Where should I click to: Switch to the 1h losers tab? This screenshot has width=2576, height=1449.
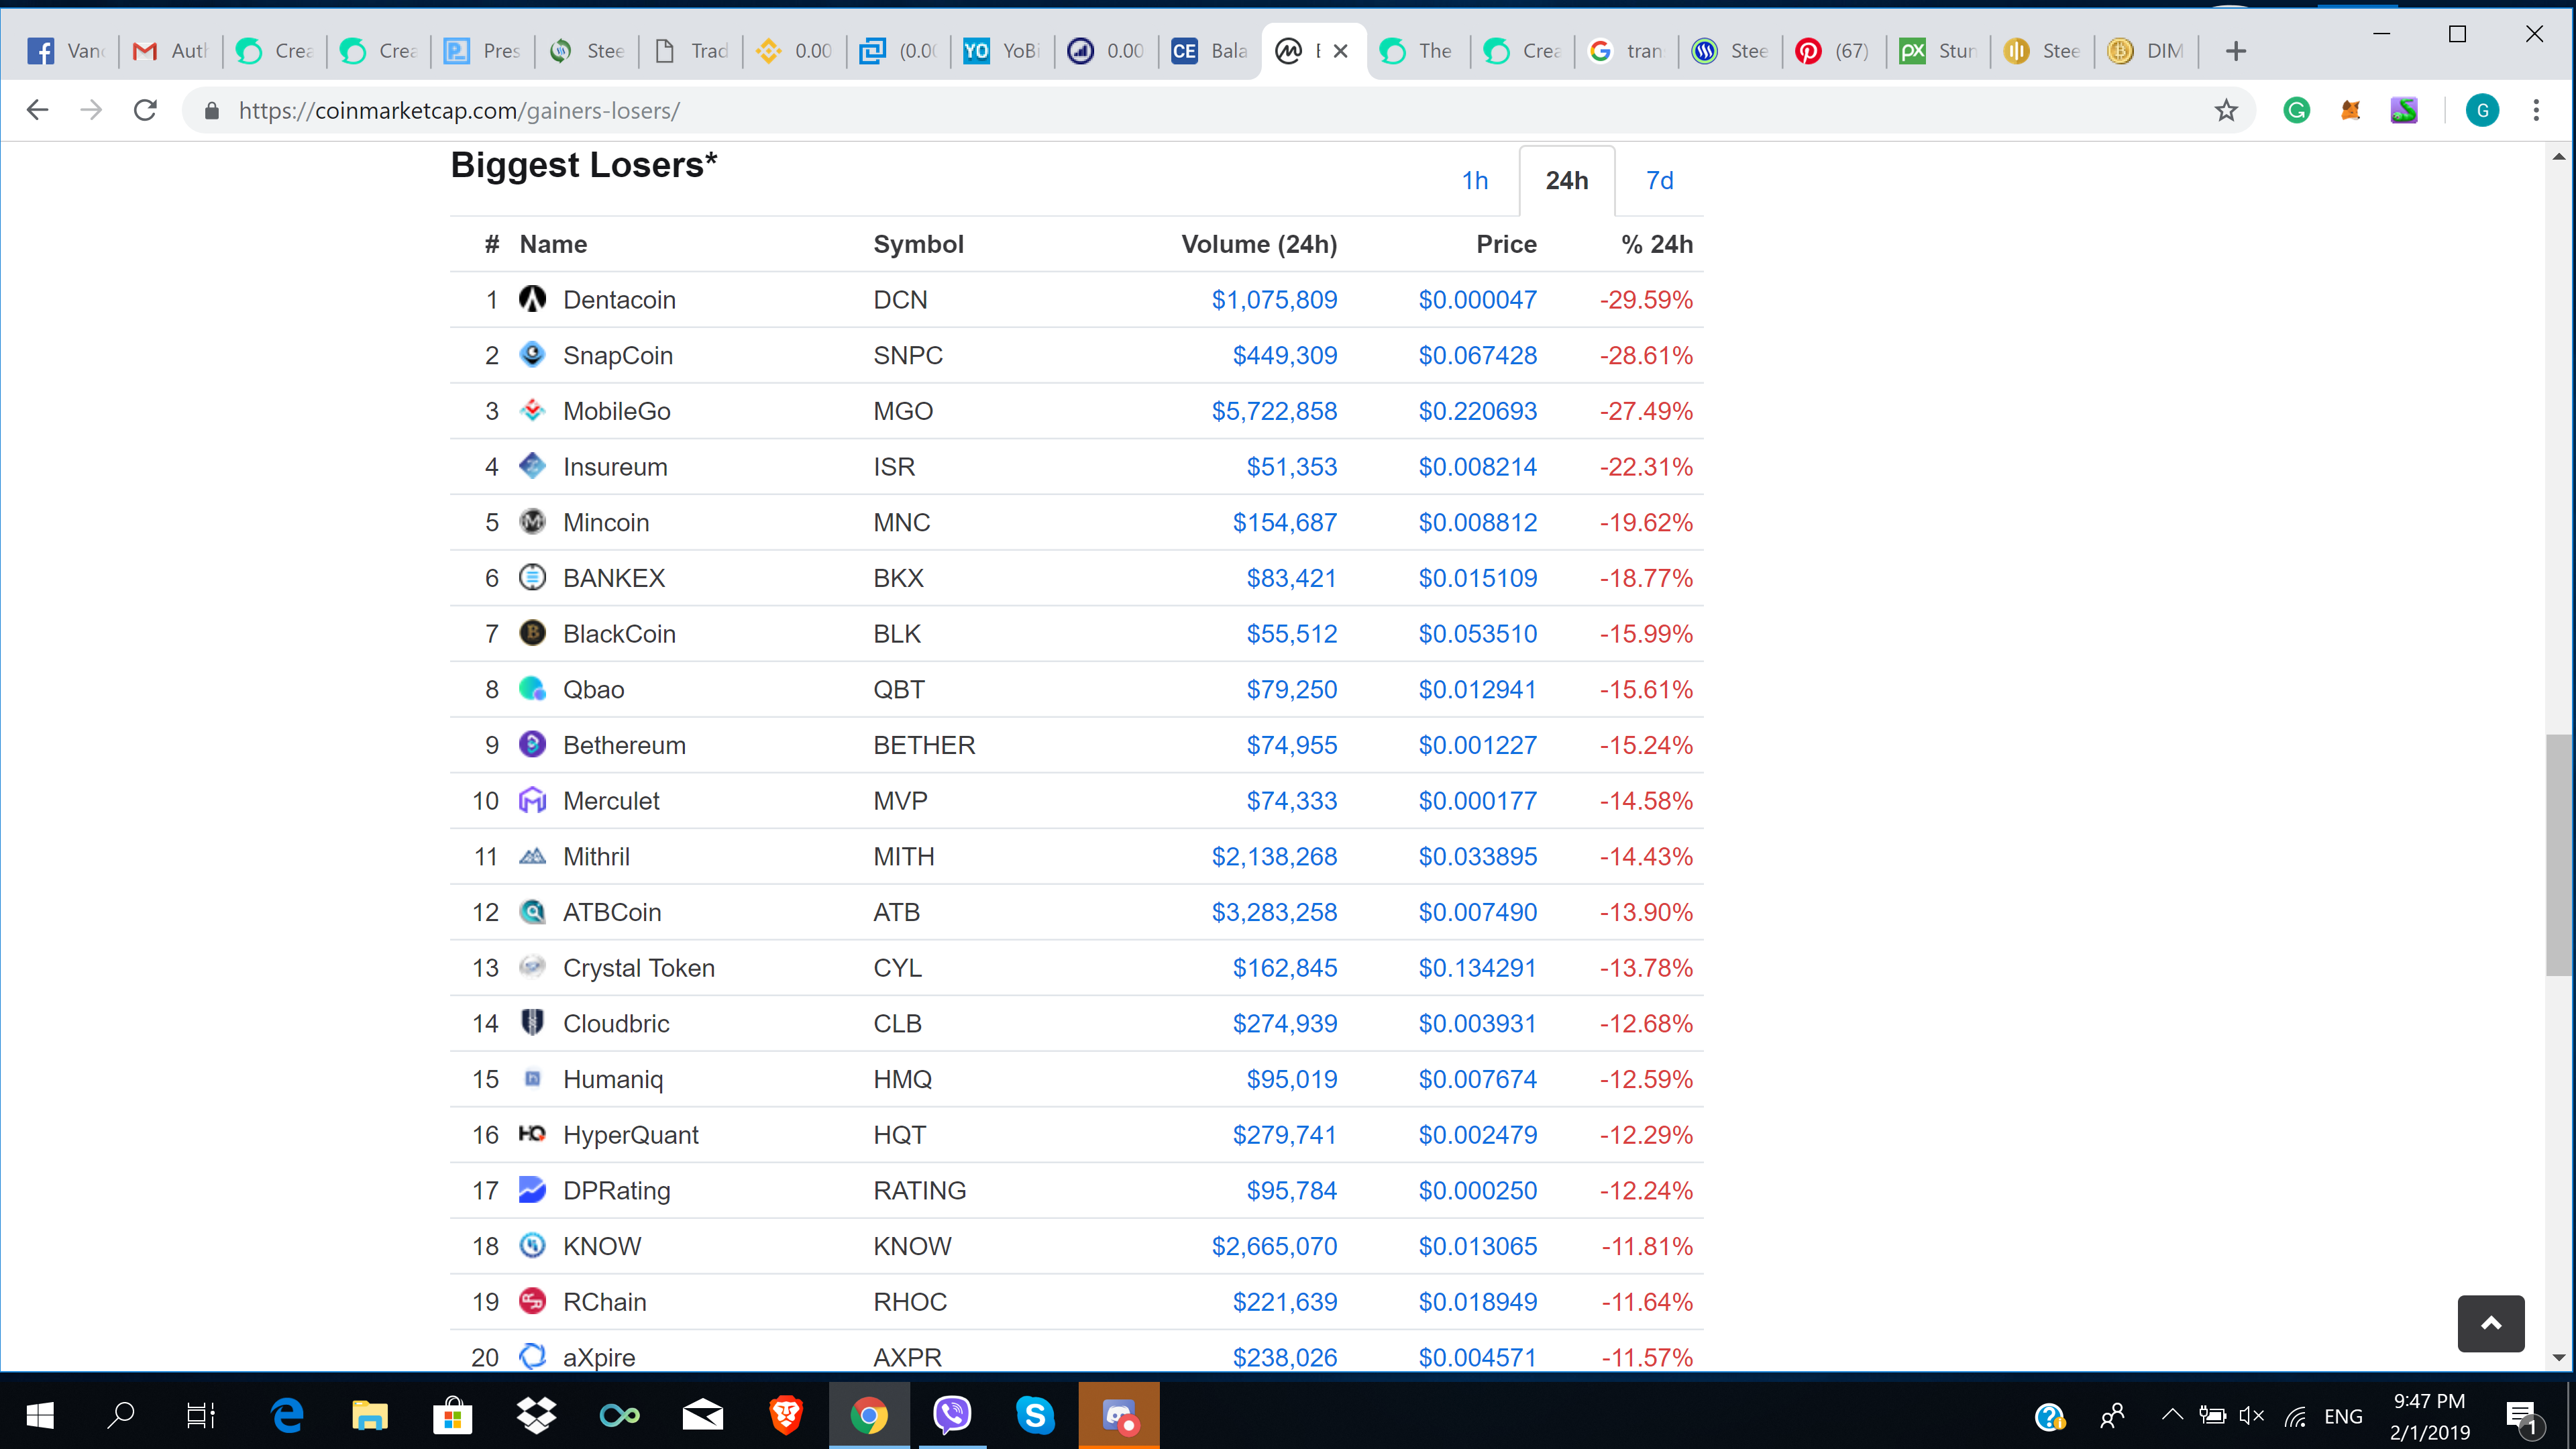coord(1474,181)
